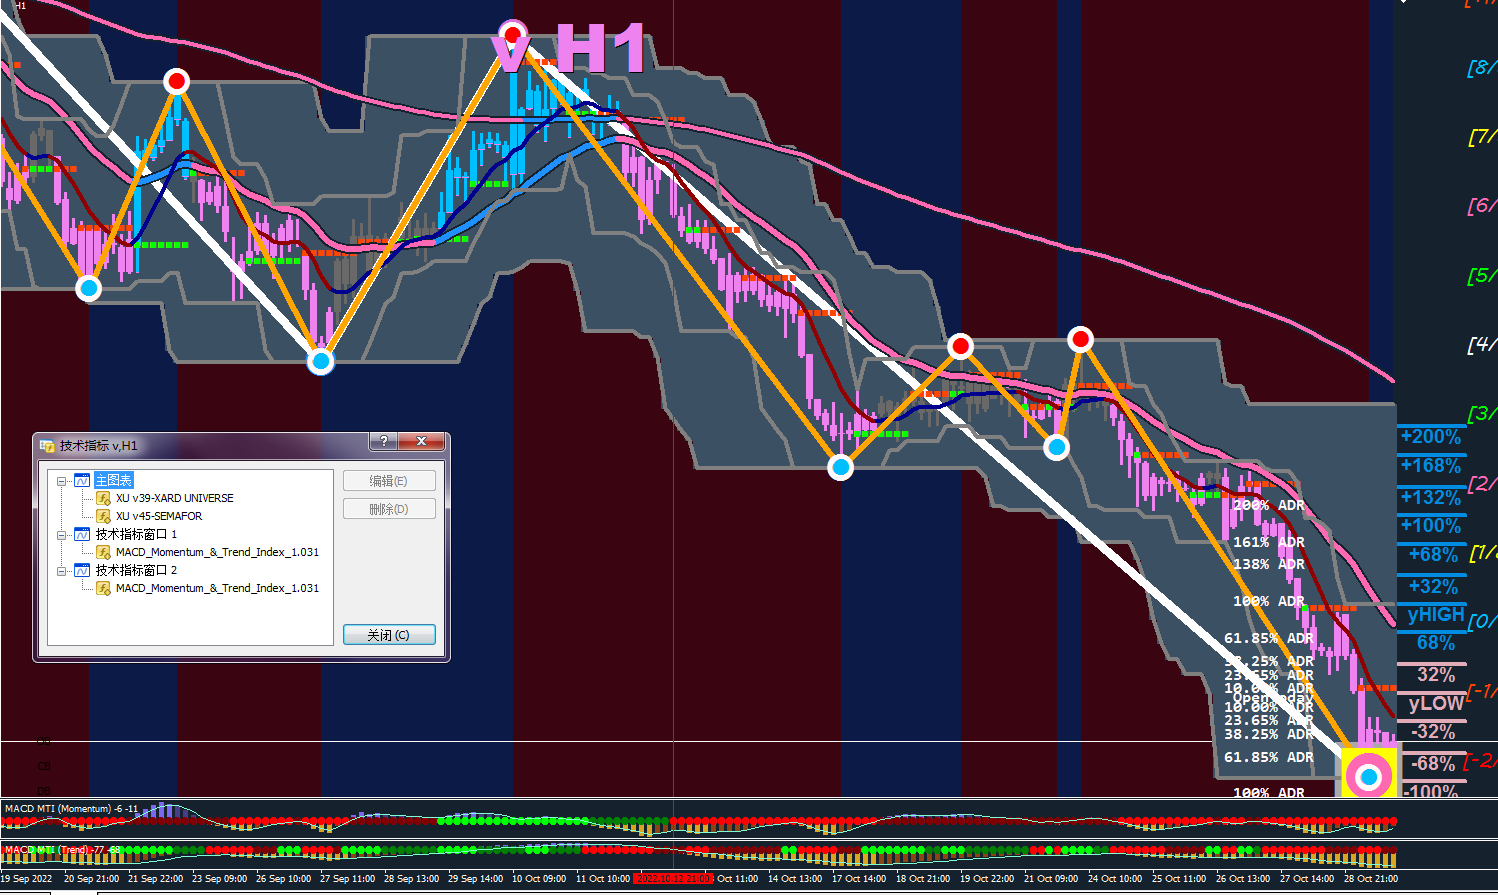
Task: Click the pink-blue target marker in yellow box
Action: point(1369,776)
